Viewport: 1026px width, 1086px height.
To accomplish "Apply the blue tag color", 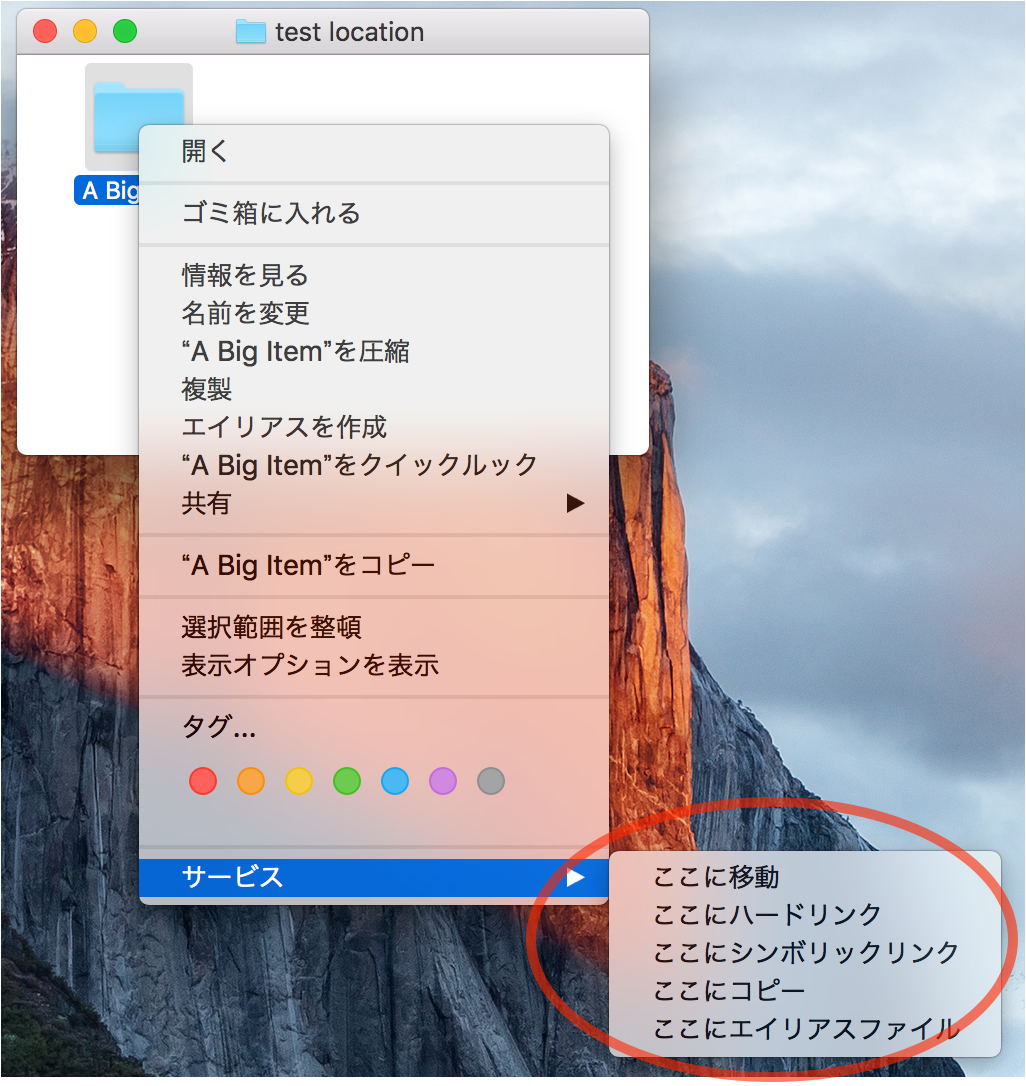I will (x=395, y=781).
